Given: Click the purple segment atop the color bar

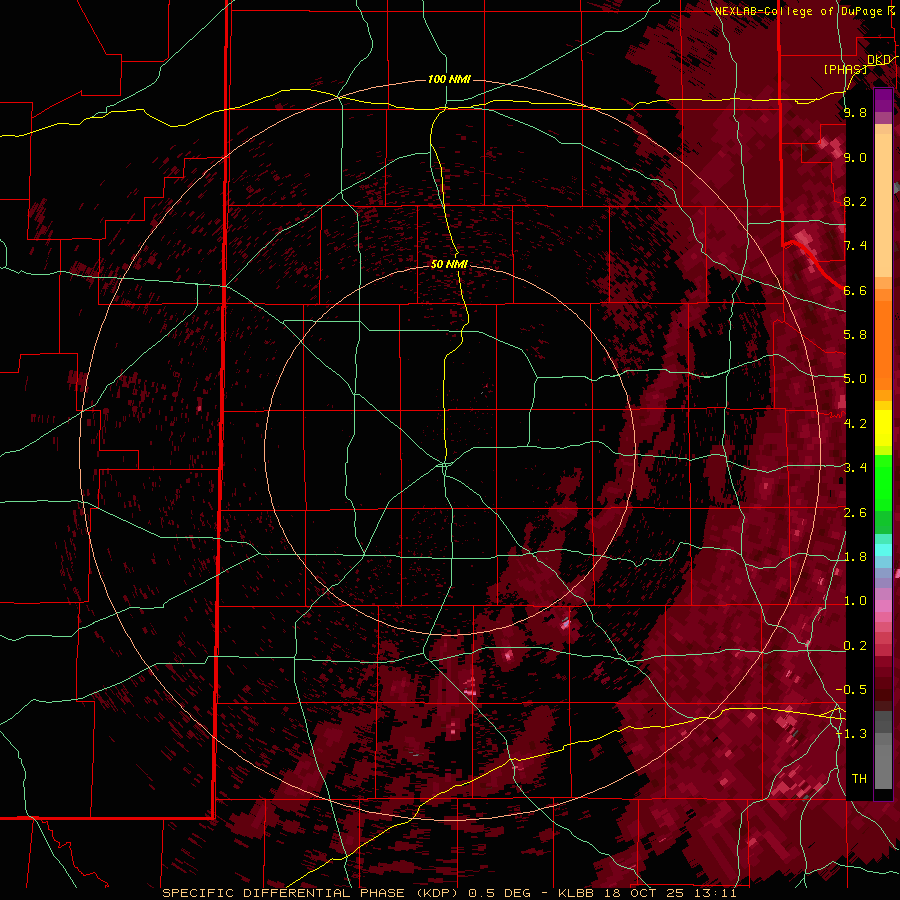Looking at the screenshot, I should 883,100.
